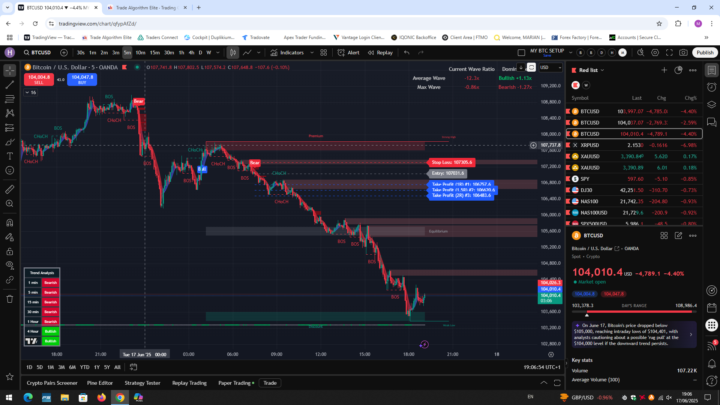Open the Indicators dialog

(x=287, y=53)
